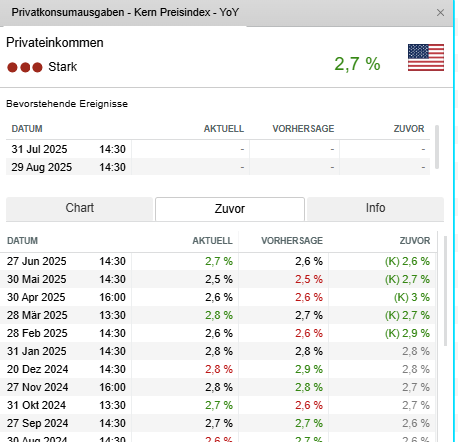Viewport: 458px width, 442px height.
Task: Click the DATUM header in history table
Action: (x=22, y=241)
